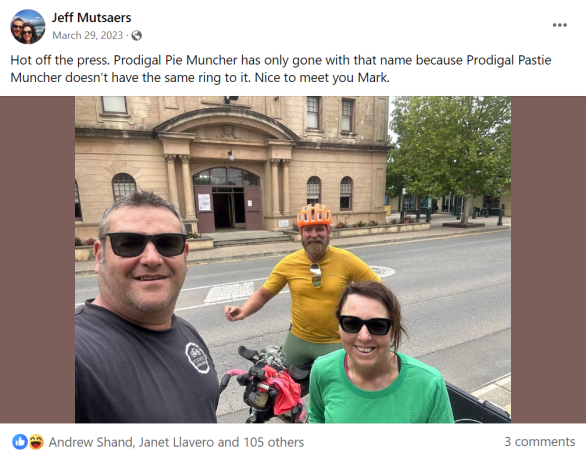Open Andrew Shand in the reactions summary
The height and width of the screenshot is (456, 586).
click(x=91, y=442)
